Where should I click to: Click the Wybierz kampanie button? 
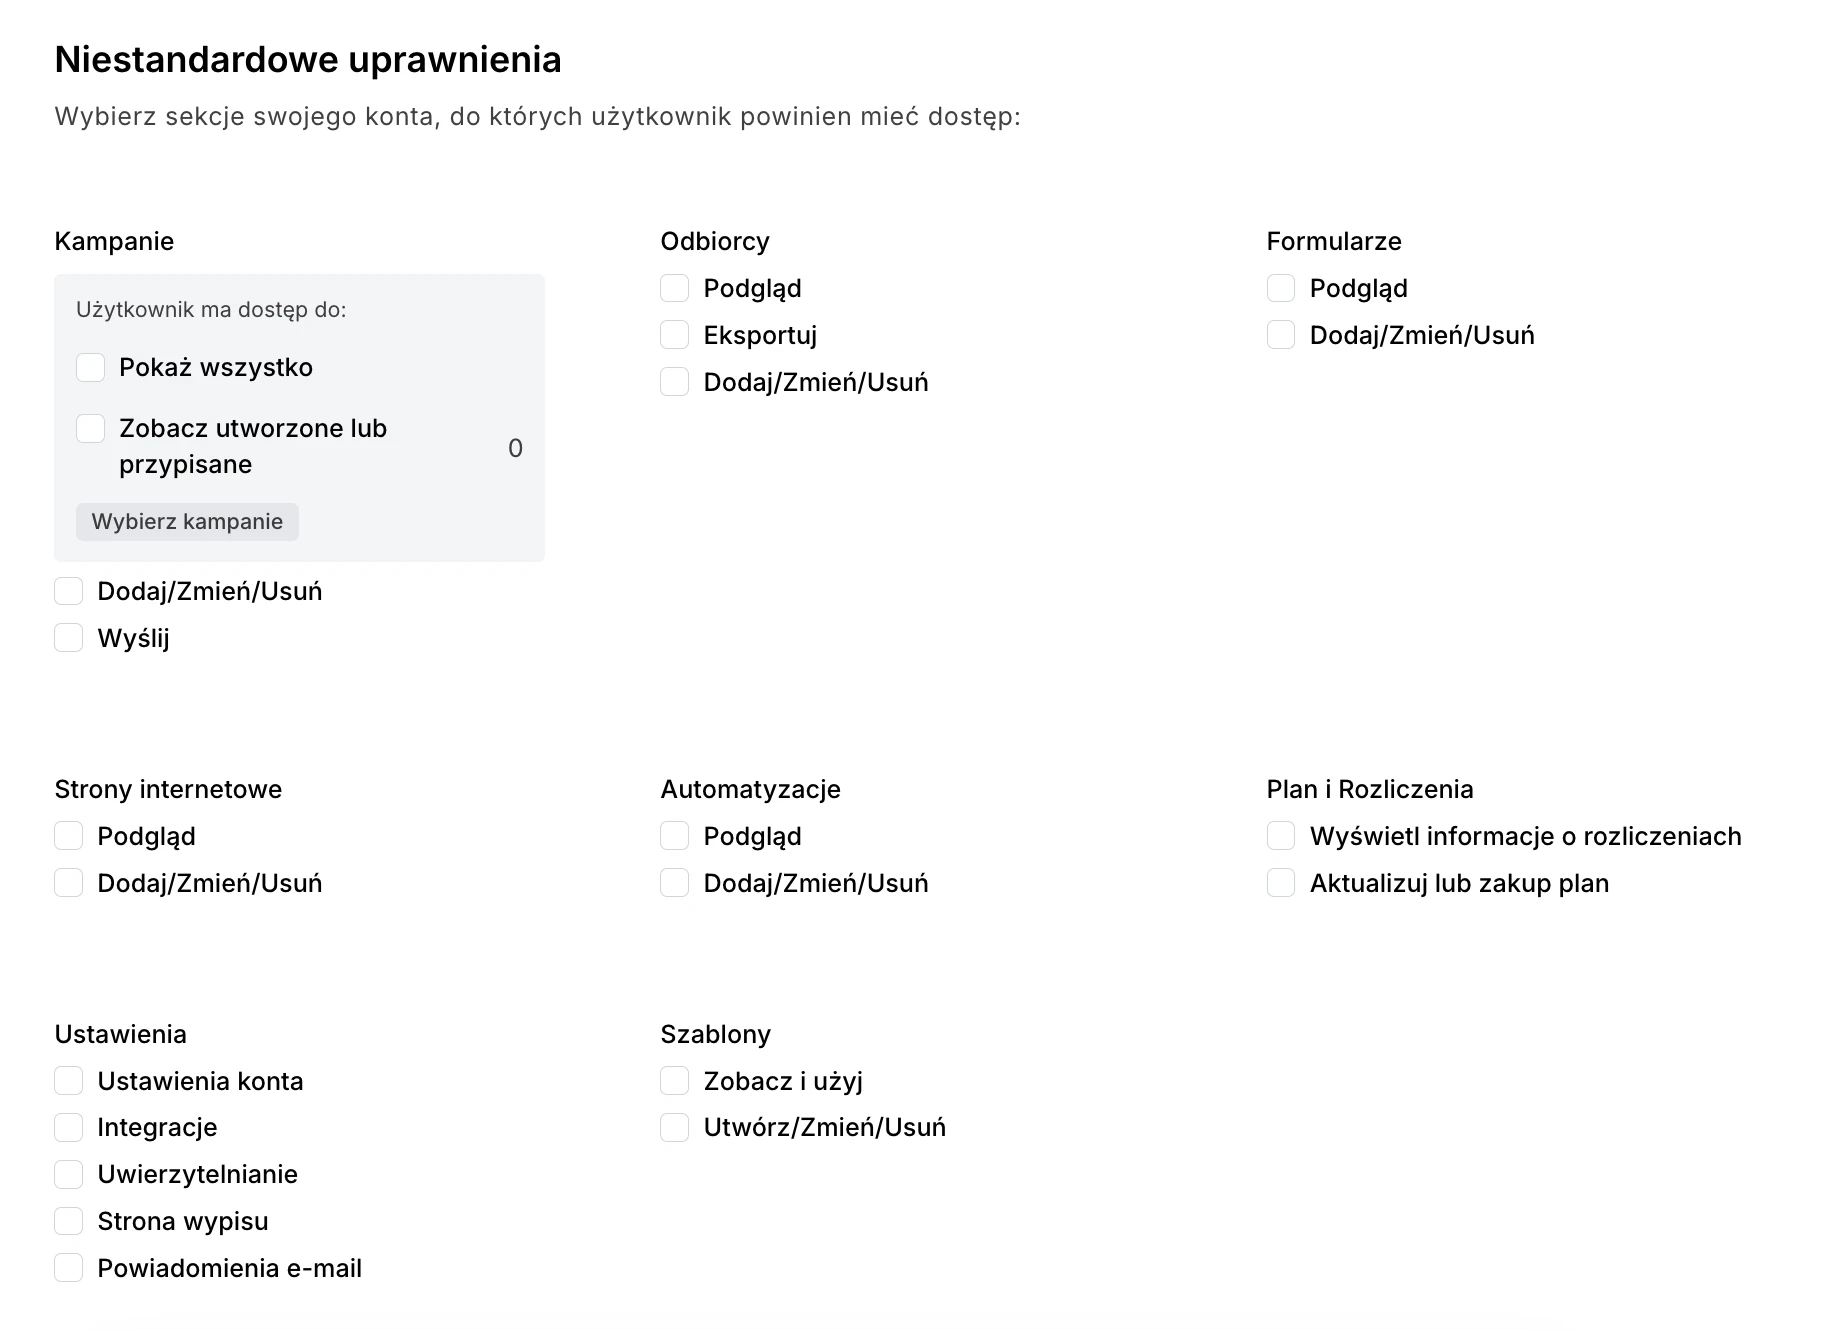click(187, 522)
